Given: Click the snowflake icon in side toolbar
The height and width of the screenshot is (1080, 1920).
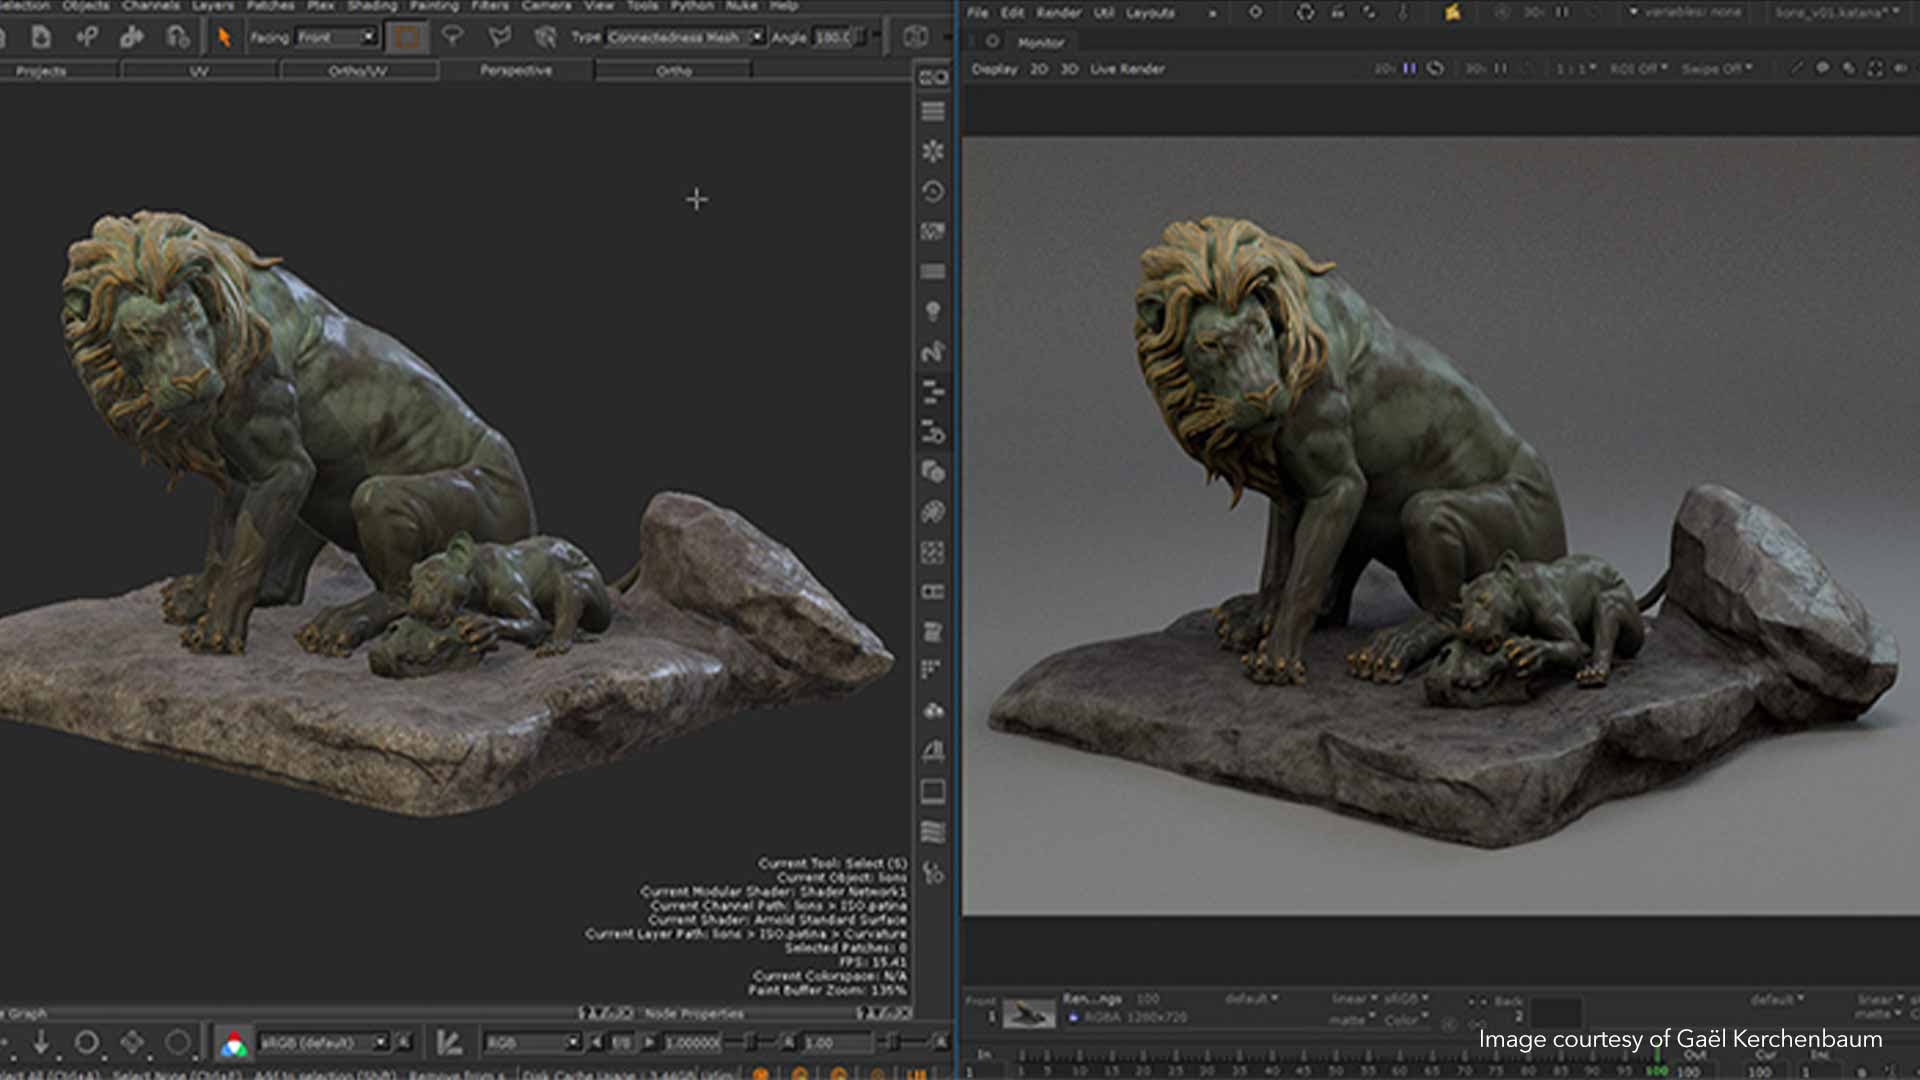Looking at the screenshot, I should (x=933, y=151).
